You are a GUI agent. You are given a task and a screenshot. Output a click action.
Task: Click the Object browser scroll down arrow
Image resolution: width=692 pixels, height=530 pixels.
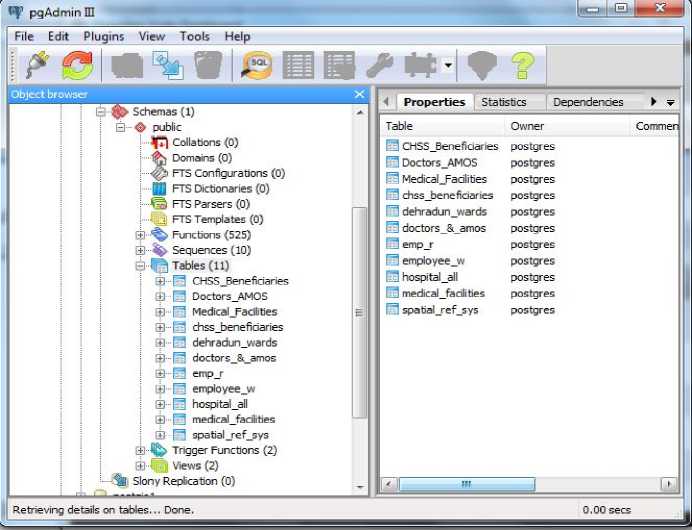pyautogui.click(x=360, y=487)
